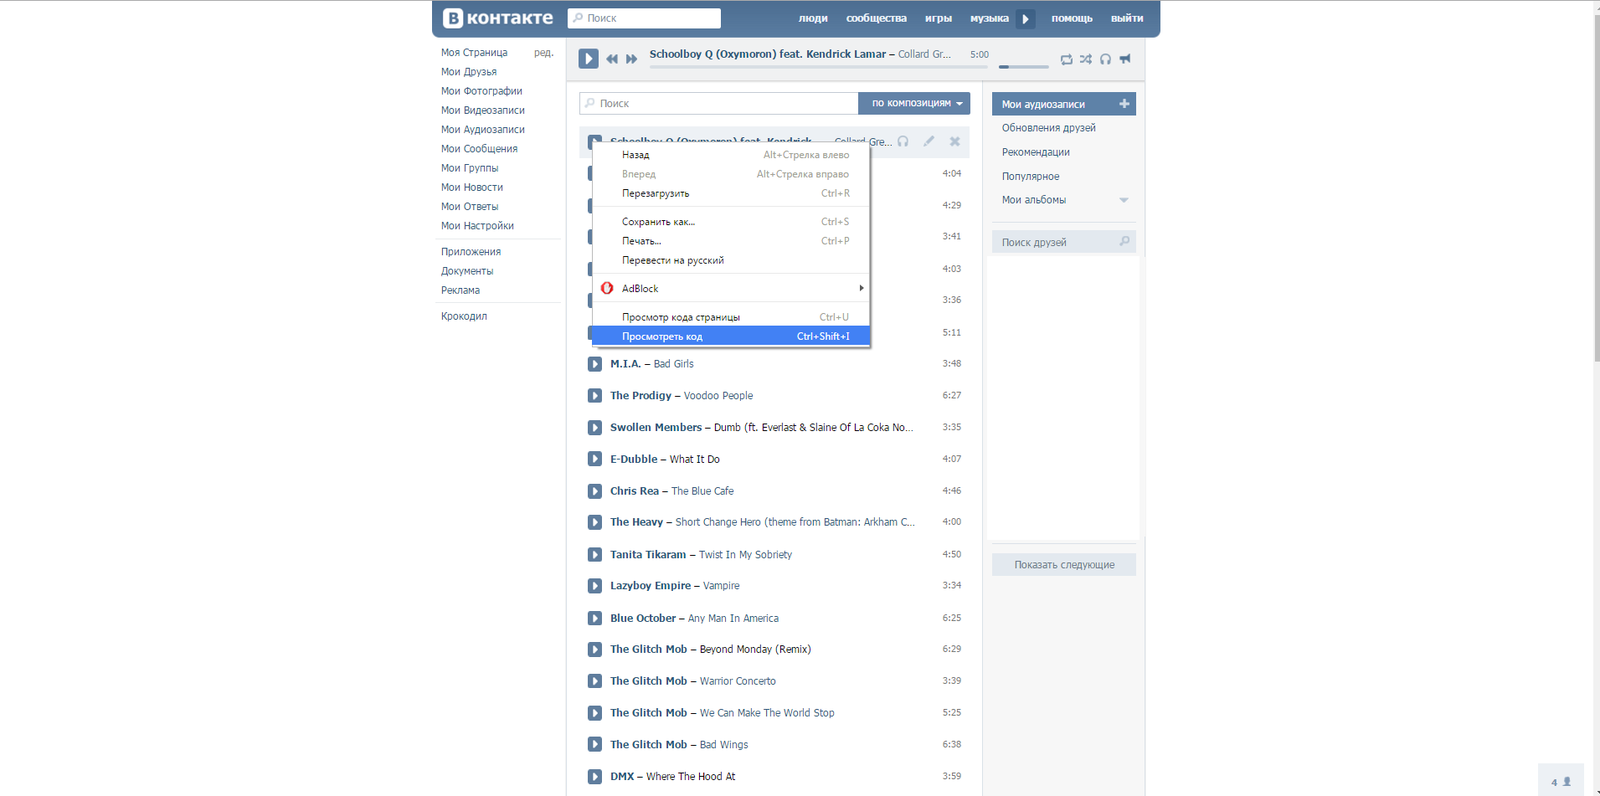Play Tanita Tikaram Twist In My Sobriety
Screen dimensions: 1600x796
[595, 554]
